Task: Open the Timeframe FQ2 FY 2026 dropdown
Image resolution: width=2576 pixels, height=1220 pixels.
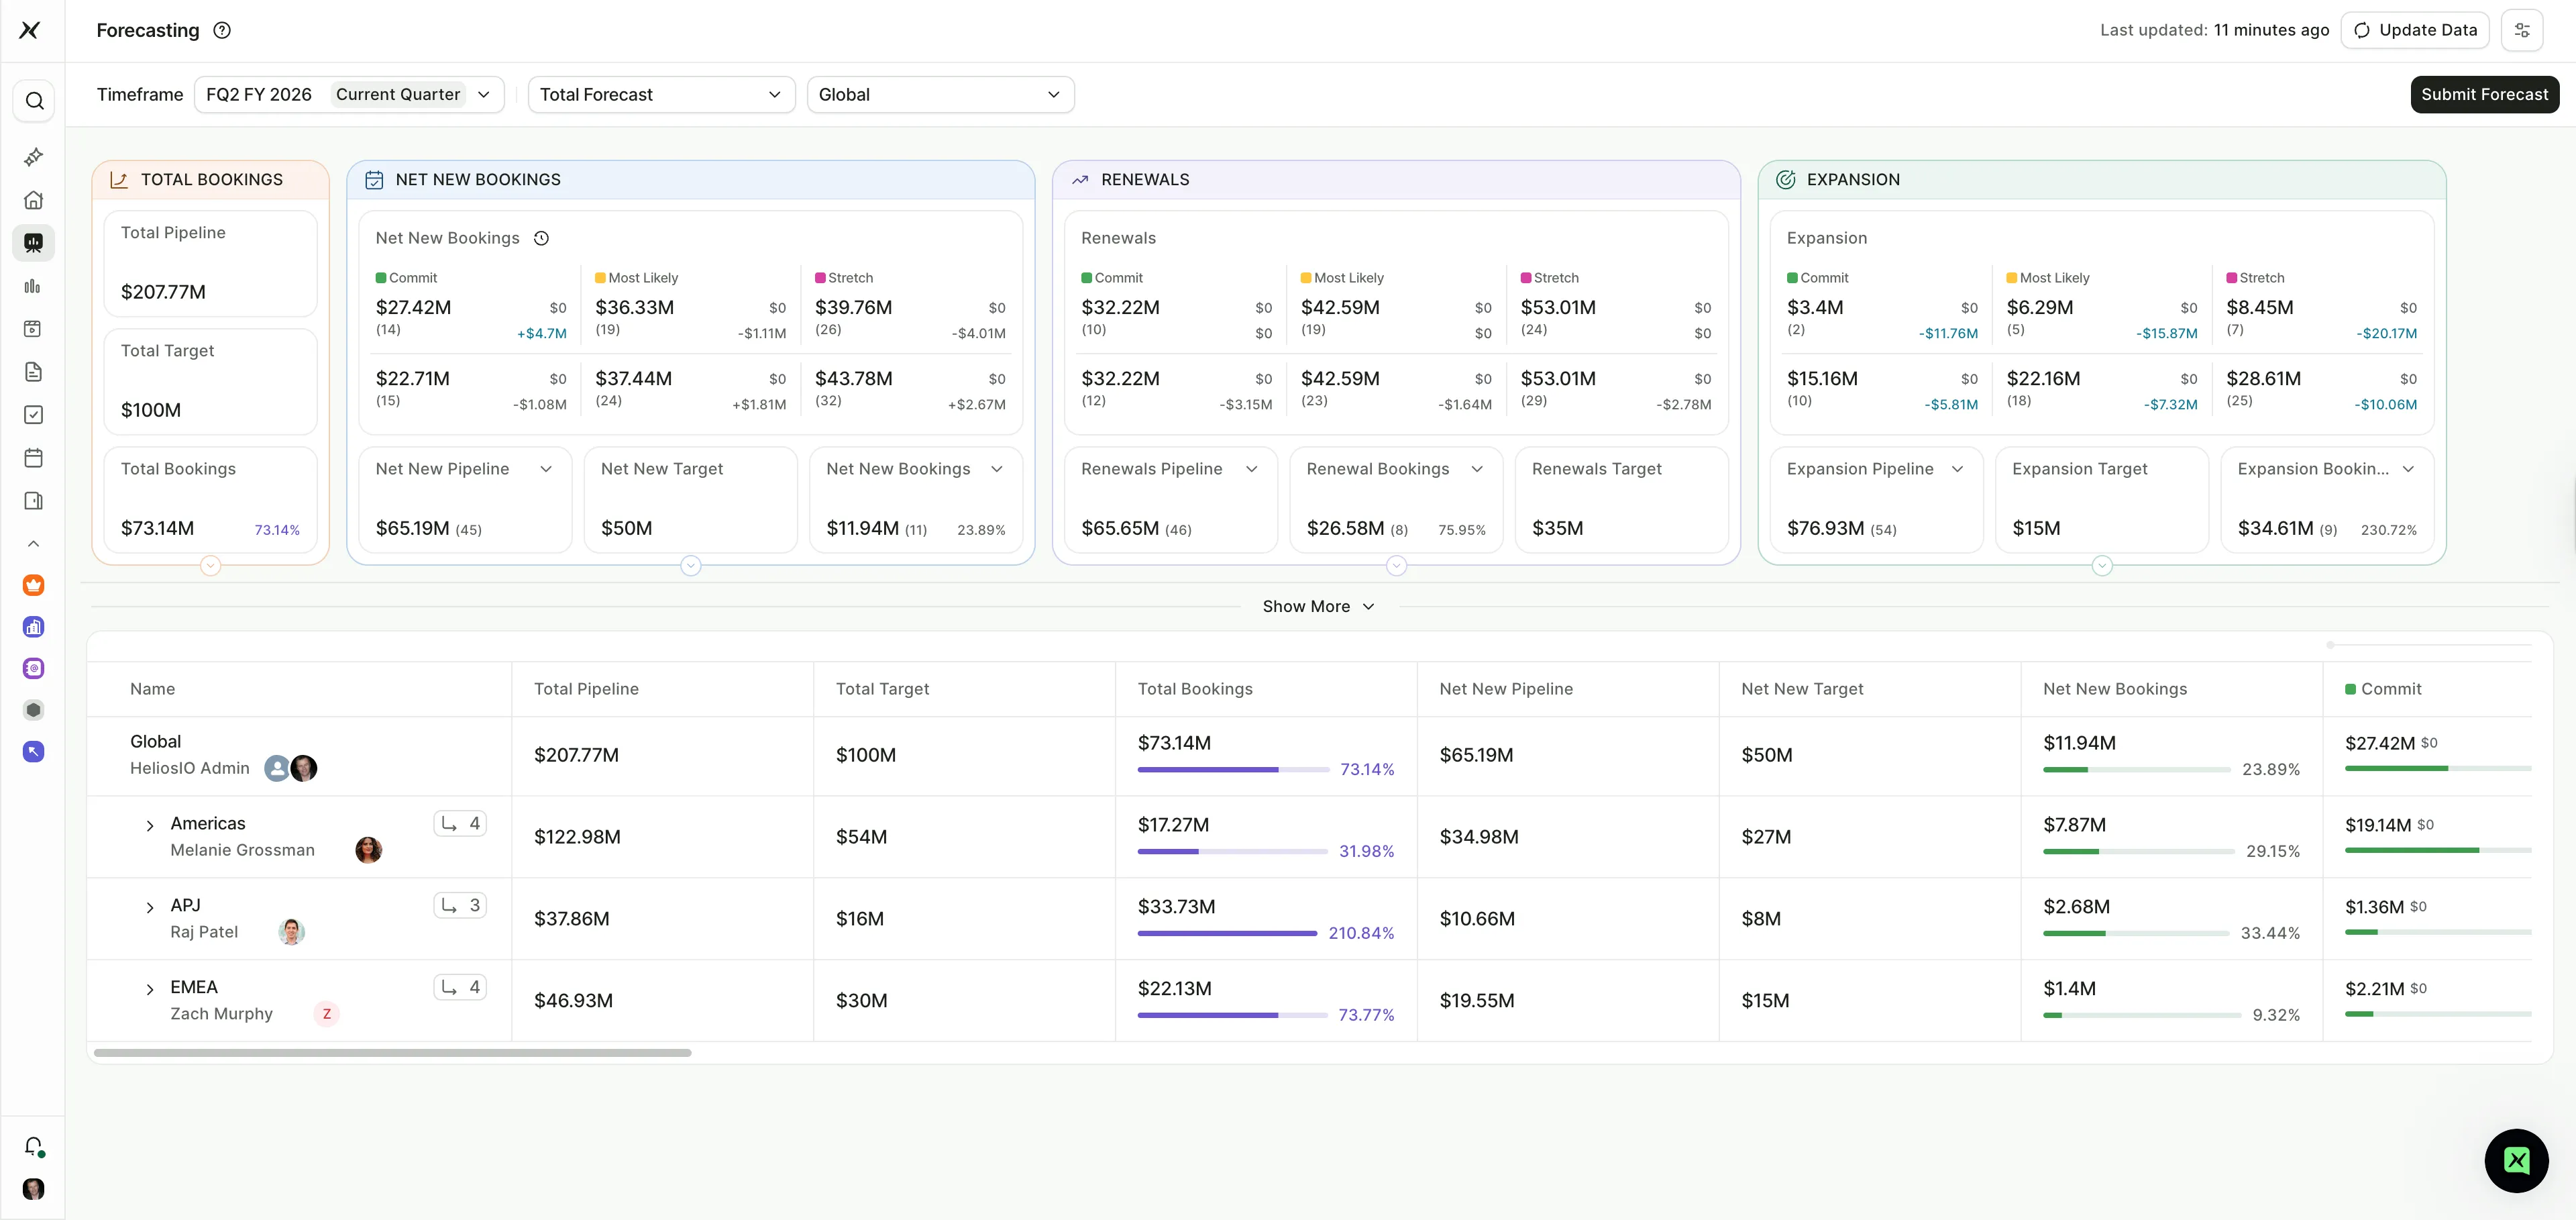Action: [x=349, y=95]
